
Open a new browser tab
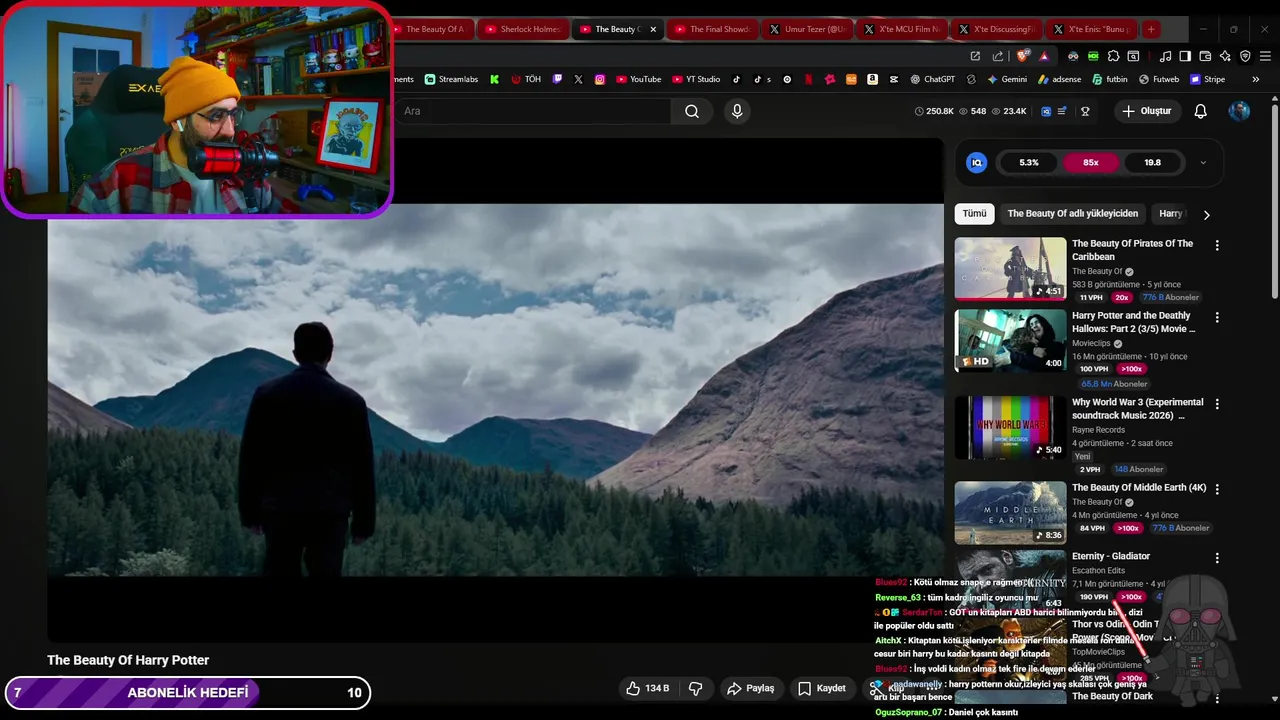pos(1151,29)
